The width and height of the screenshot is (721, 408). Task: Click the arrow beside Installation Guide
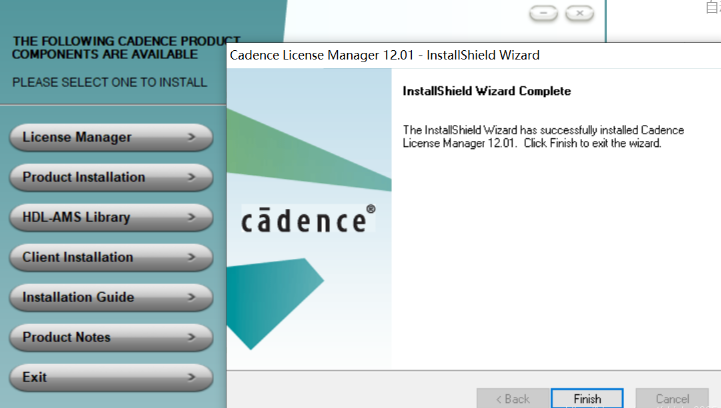[x=191, y=297]
